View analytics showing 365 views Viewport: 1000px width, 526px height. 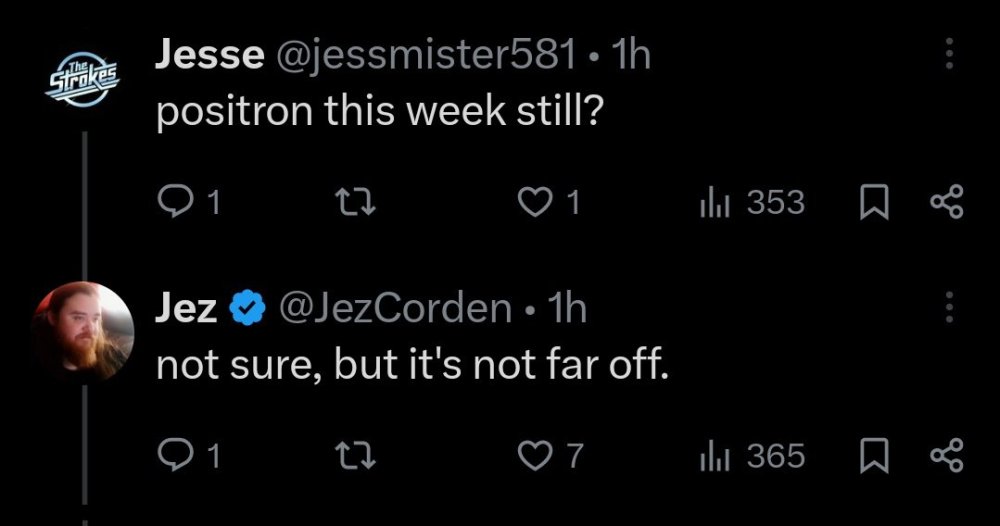753,456
